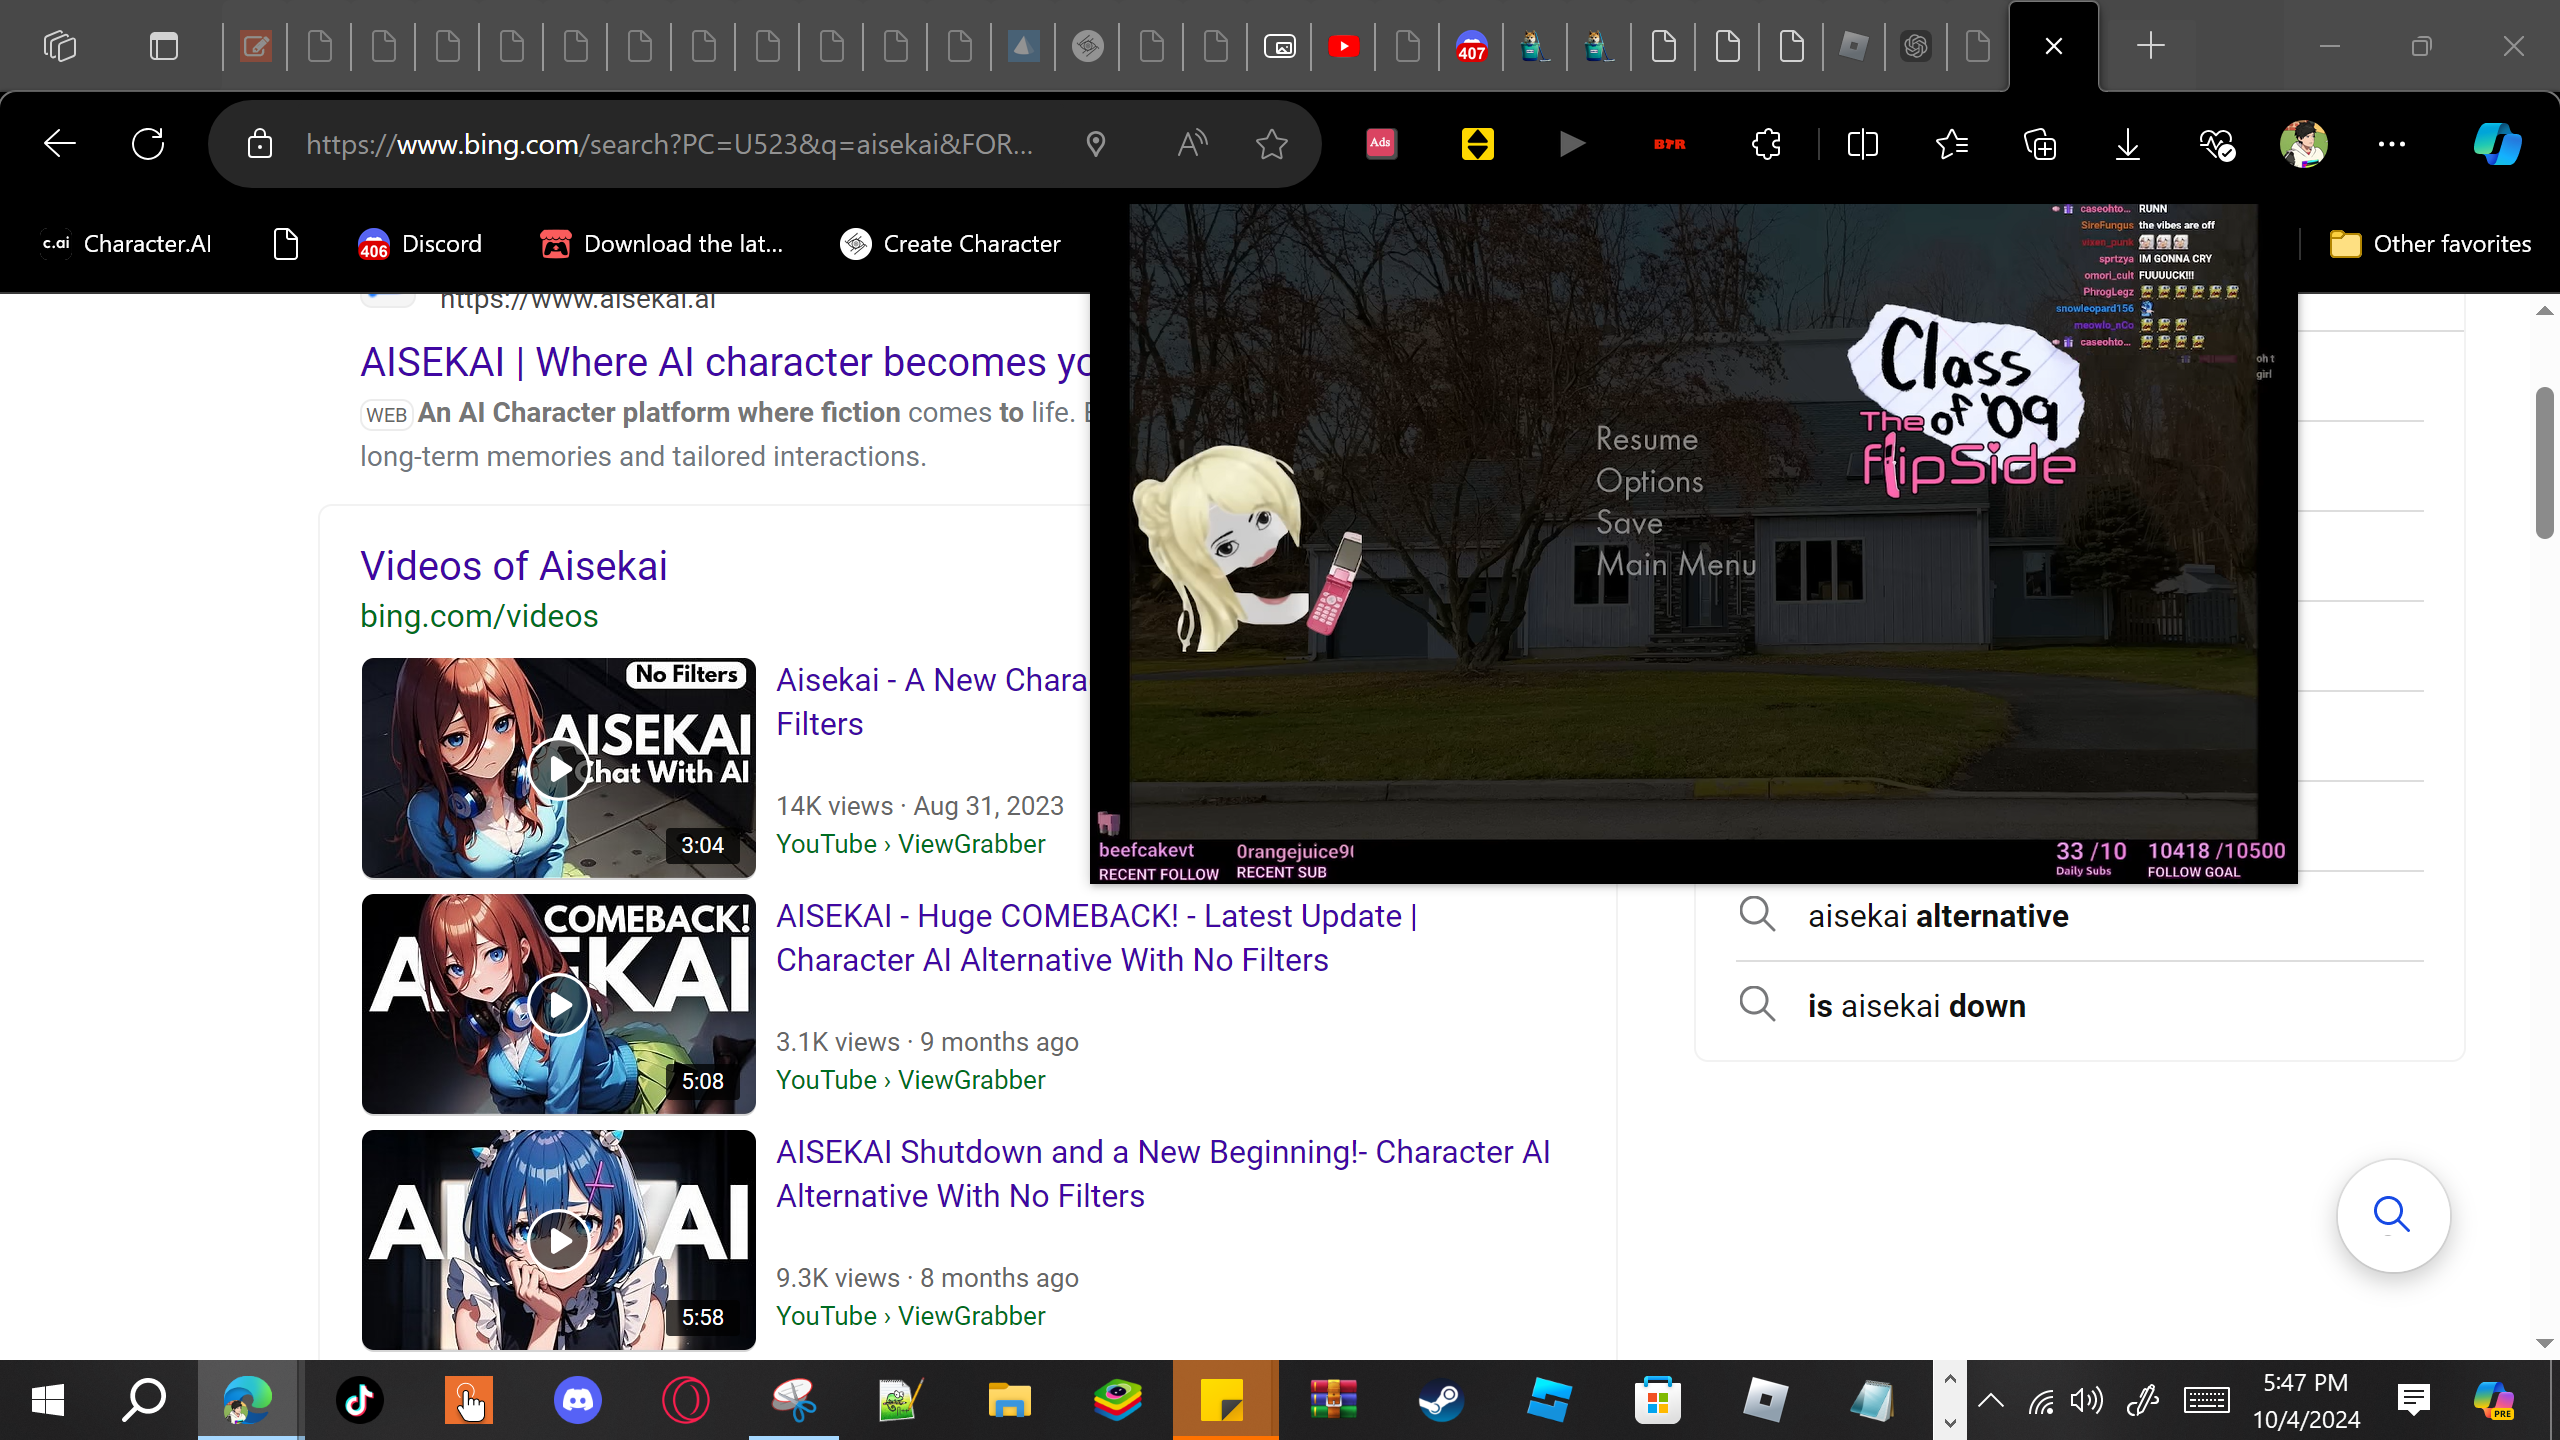Viewport: 2560px width, 1440px height.
Task: Open the gray play-button extension
Action: point(1572,144)
